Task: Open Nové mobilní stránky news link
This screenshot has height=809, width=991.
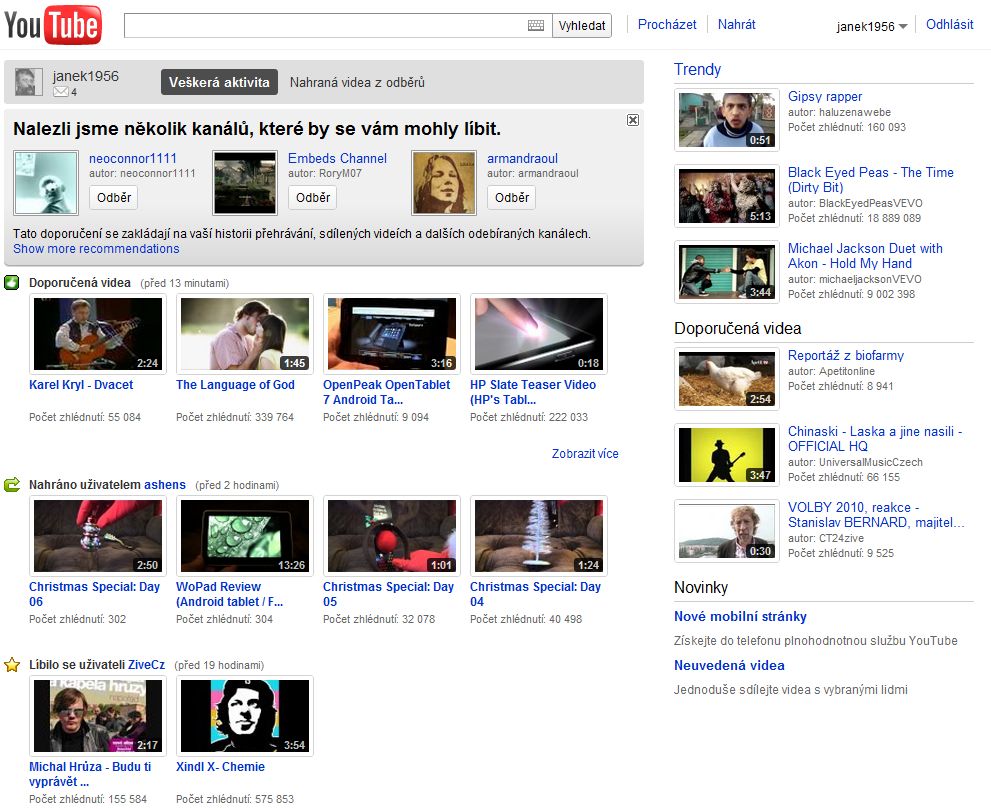Action: 740,616
